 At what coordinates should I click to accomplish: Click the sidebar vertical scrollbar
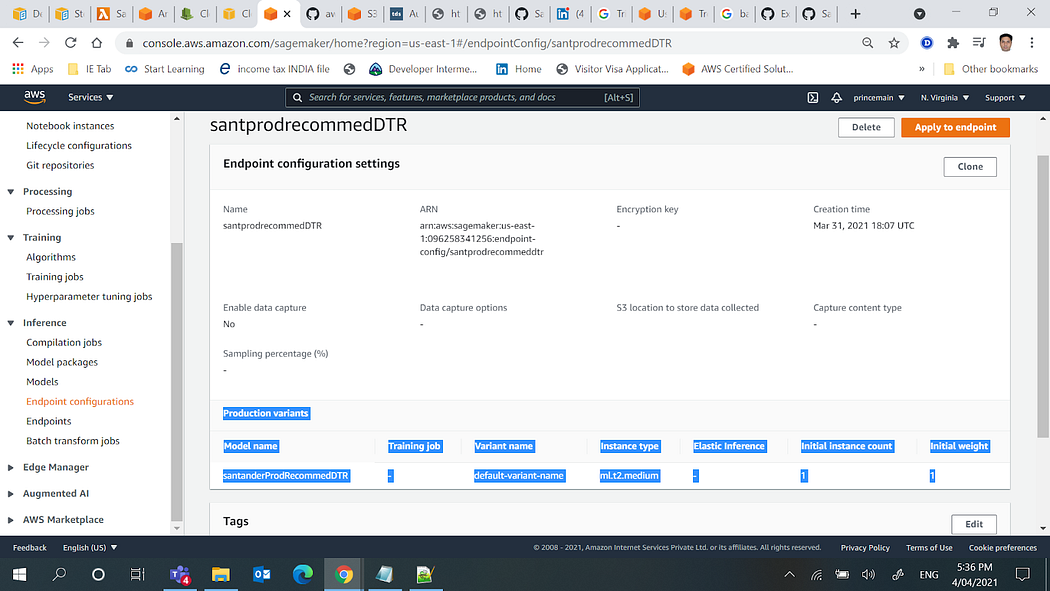pyautogui.click(x=177, y=382)
